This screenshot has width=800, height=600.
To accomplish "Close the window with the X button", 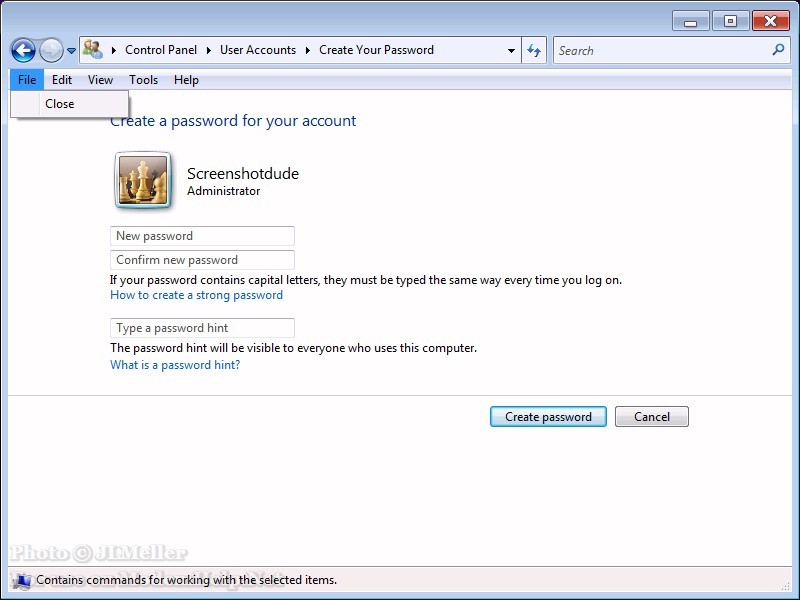I will pyautogui.click(x=770, y=21).
